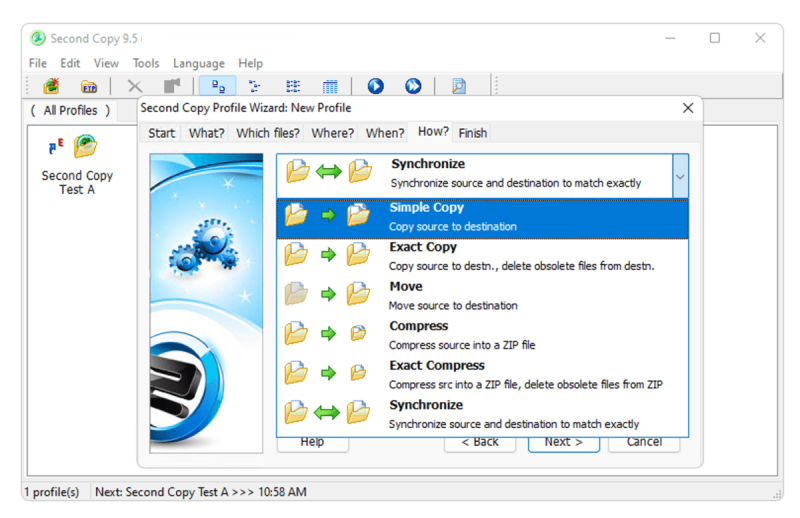The image size is (800, 518).
Task: Open the All Profiles group tab
Action: [70, 110]
